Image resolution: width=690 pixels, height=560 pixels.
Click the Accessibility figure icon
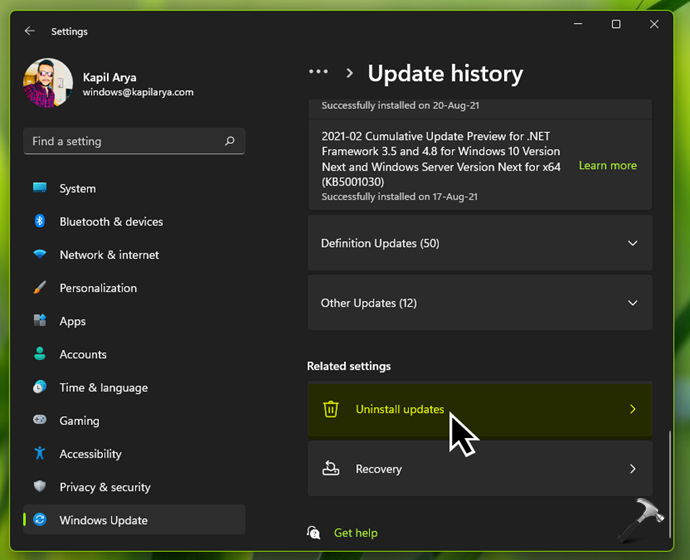point(40,453)
